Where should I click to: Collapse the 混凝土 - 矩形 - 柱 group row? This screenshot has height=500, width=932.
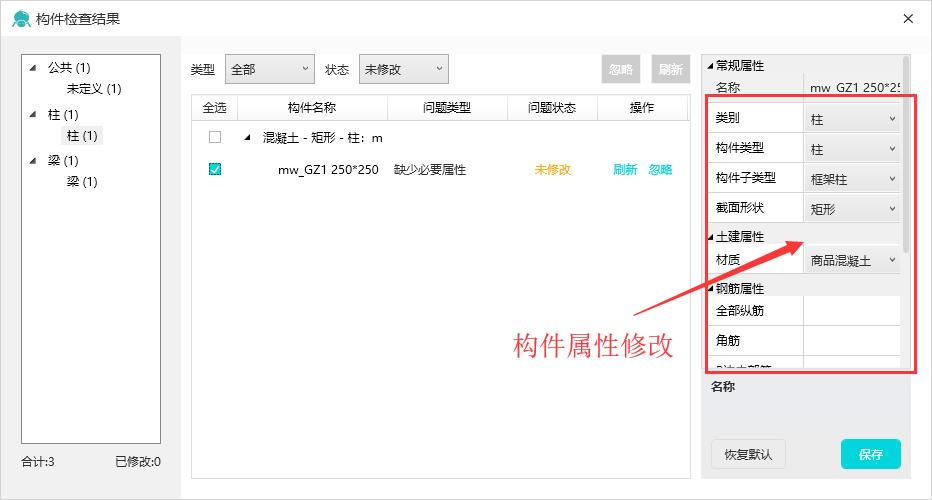click(248, 138)
